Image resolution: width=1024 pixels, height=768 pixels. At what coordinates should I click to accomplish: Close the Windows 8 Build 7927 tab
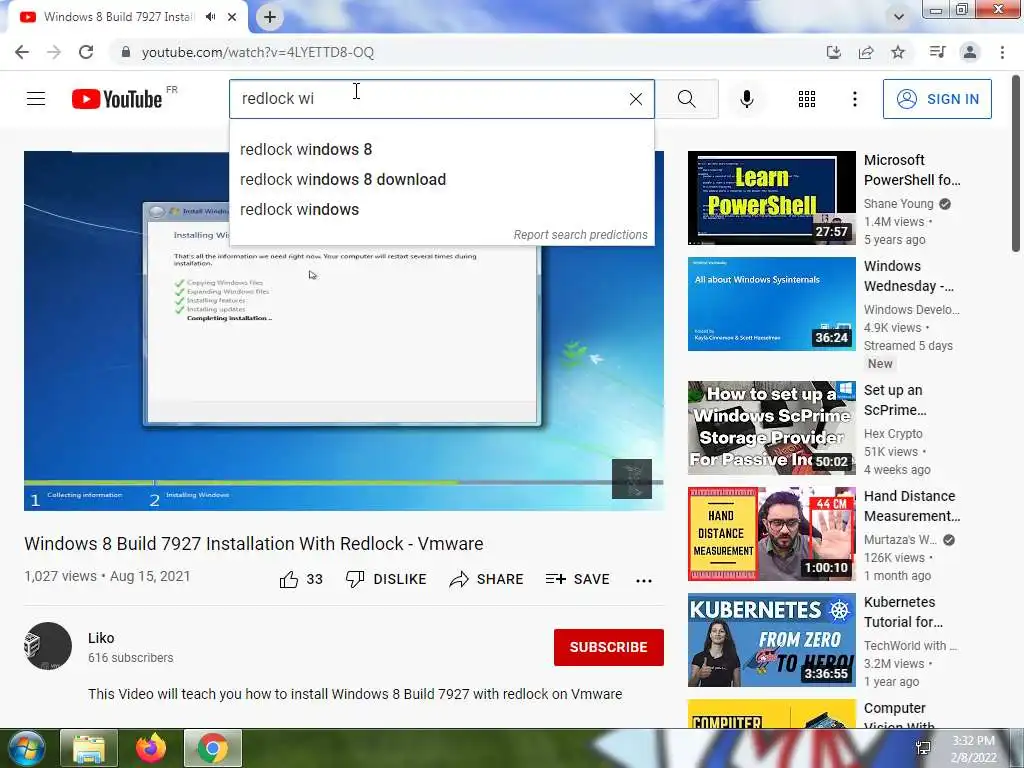click(232, 17)
